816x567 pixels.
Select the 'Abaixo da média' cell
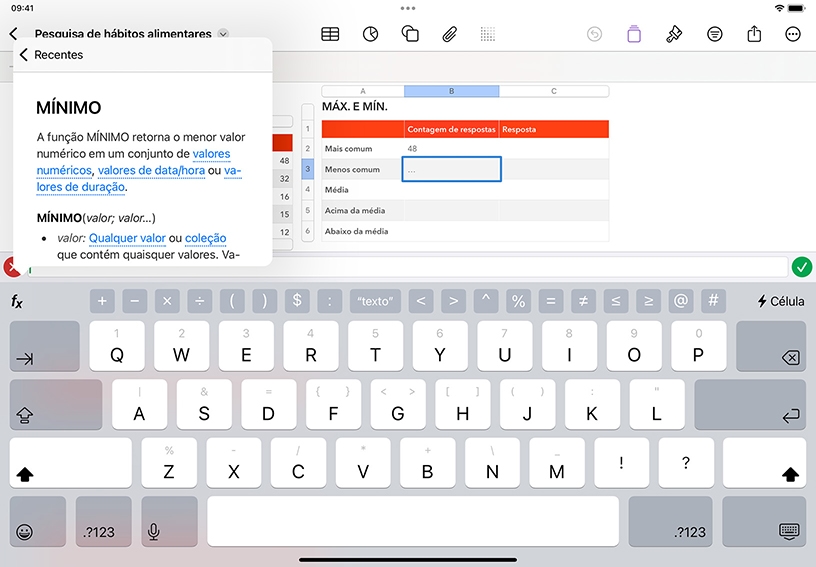[x=363, y=231]
